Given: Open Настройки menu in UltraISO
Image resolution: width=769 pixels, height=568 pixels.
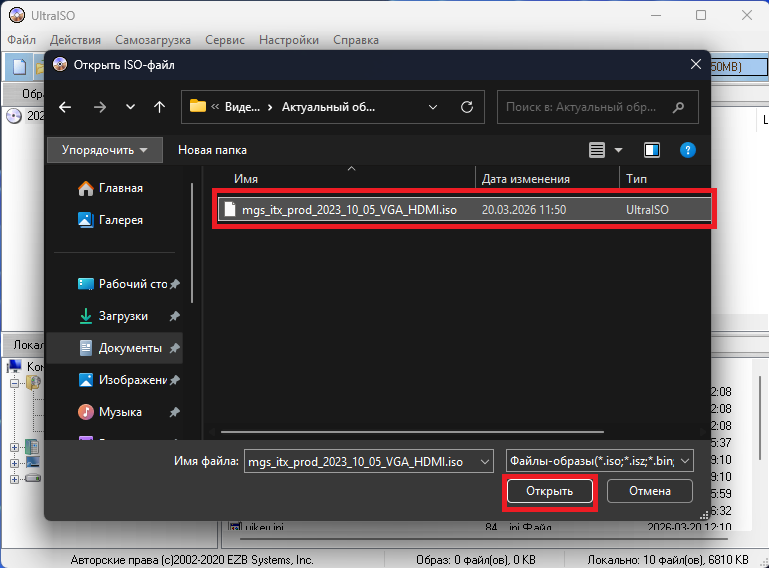Looking at the screenshot, I should tap(289, 40).
